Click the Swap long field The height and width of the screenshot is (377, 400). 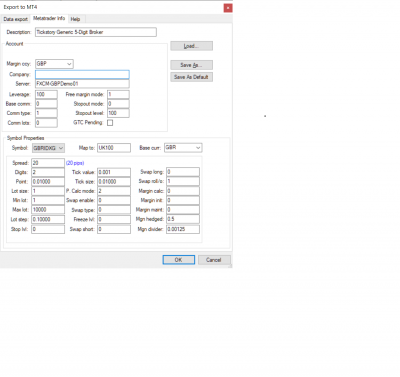tap(183, 172)
